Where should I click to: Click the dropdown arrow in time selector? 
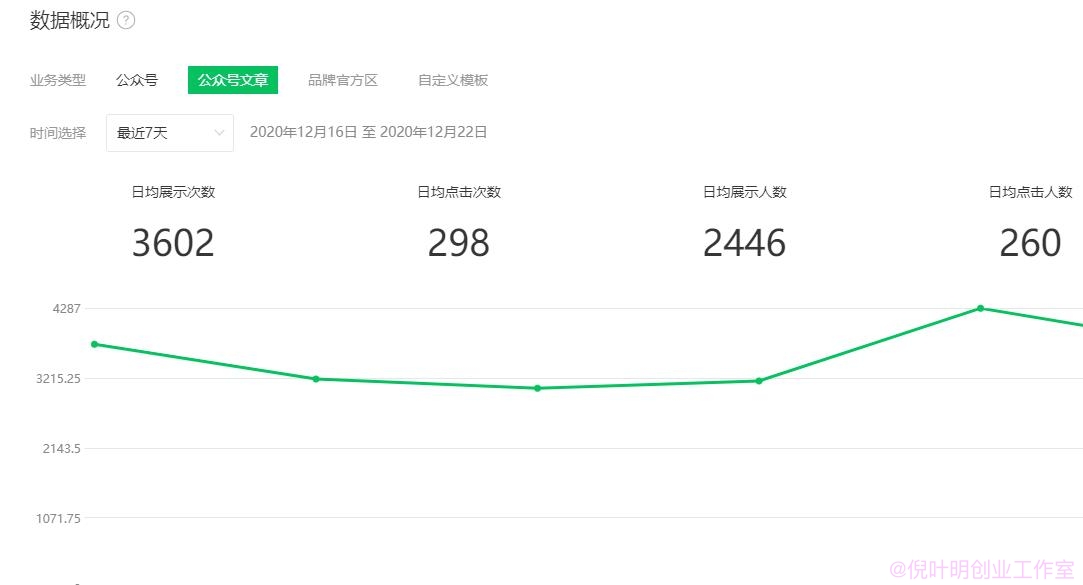pyautogui.click(x=219, y=133)
